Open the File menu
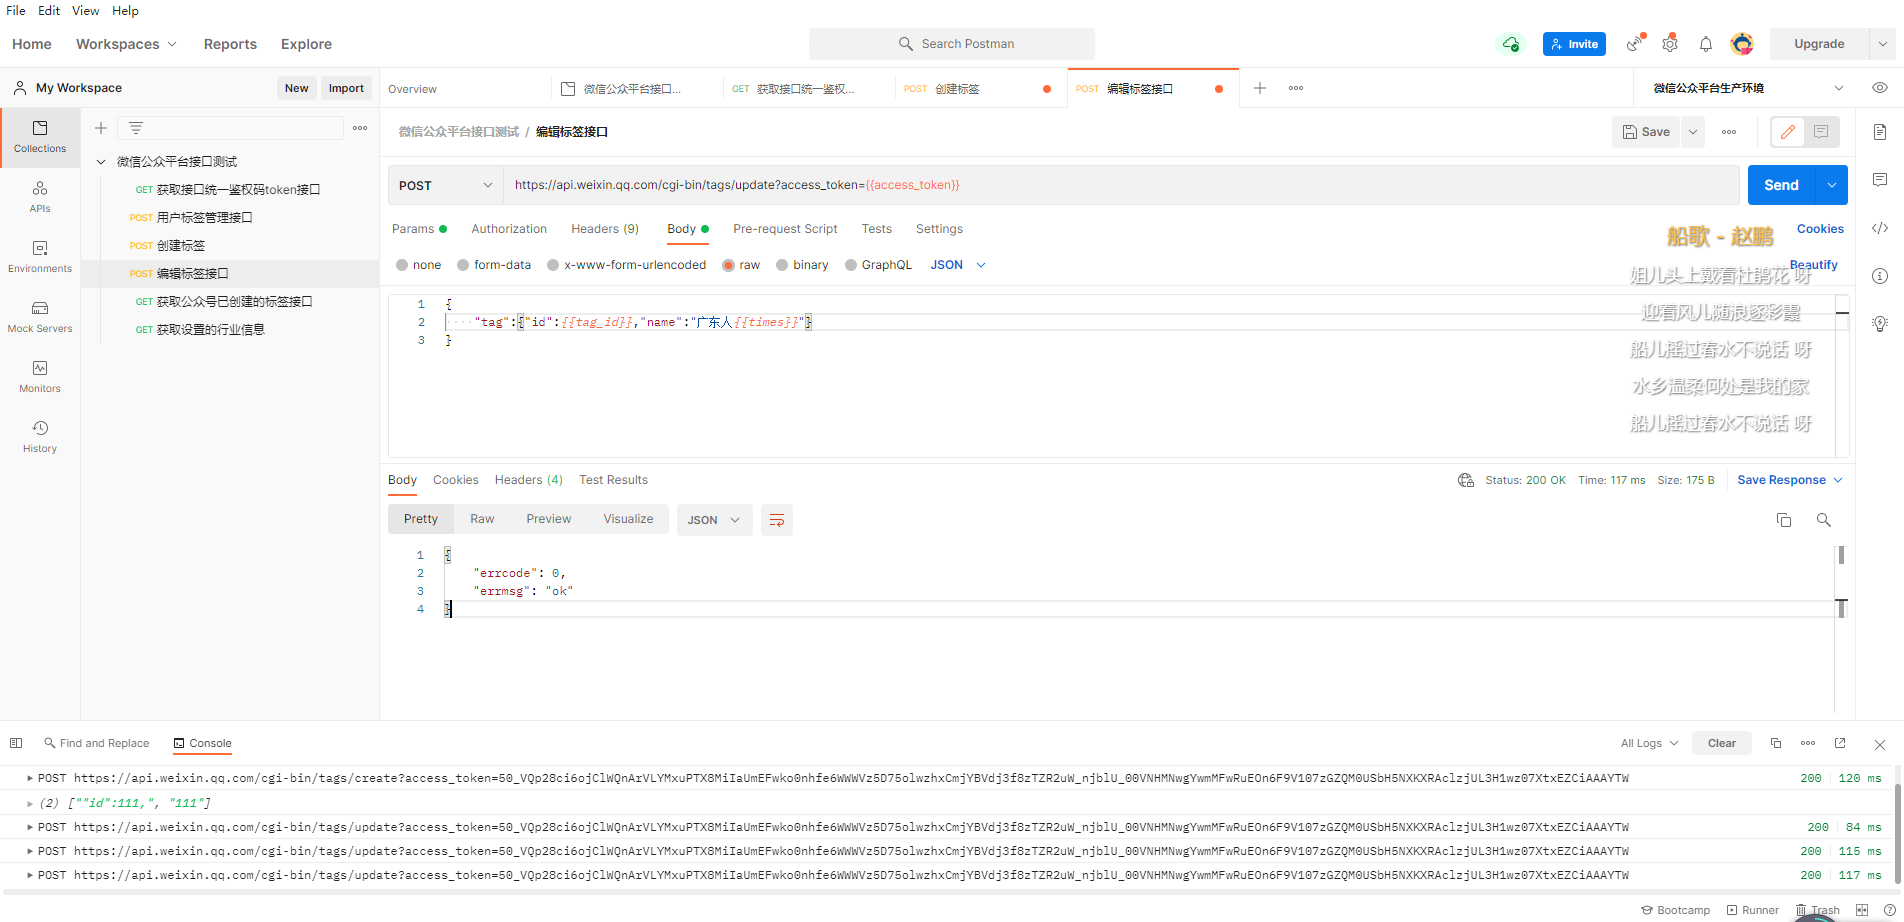Viewport: 1904px width, 922px height. (x=16, y=10)
